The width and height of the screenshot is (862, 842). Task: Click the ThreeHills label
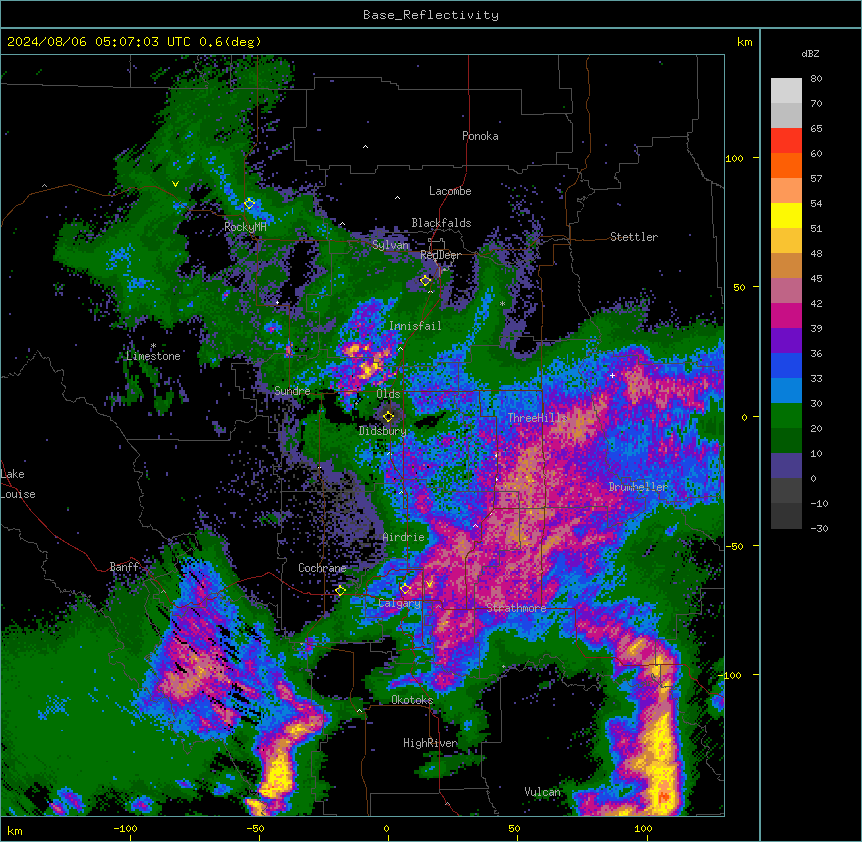click(x=537, y=418)
